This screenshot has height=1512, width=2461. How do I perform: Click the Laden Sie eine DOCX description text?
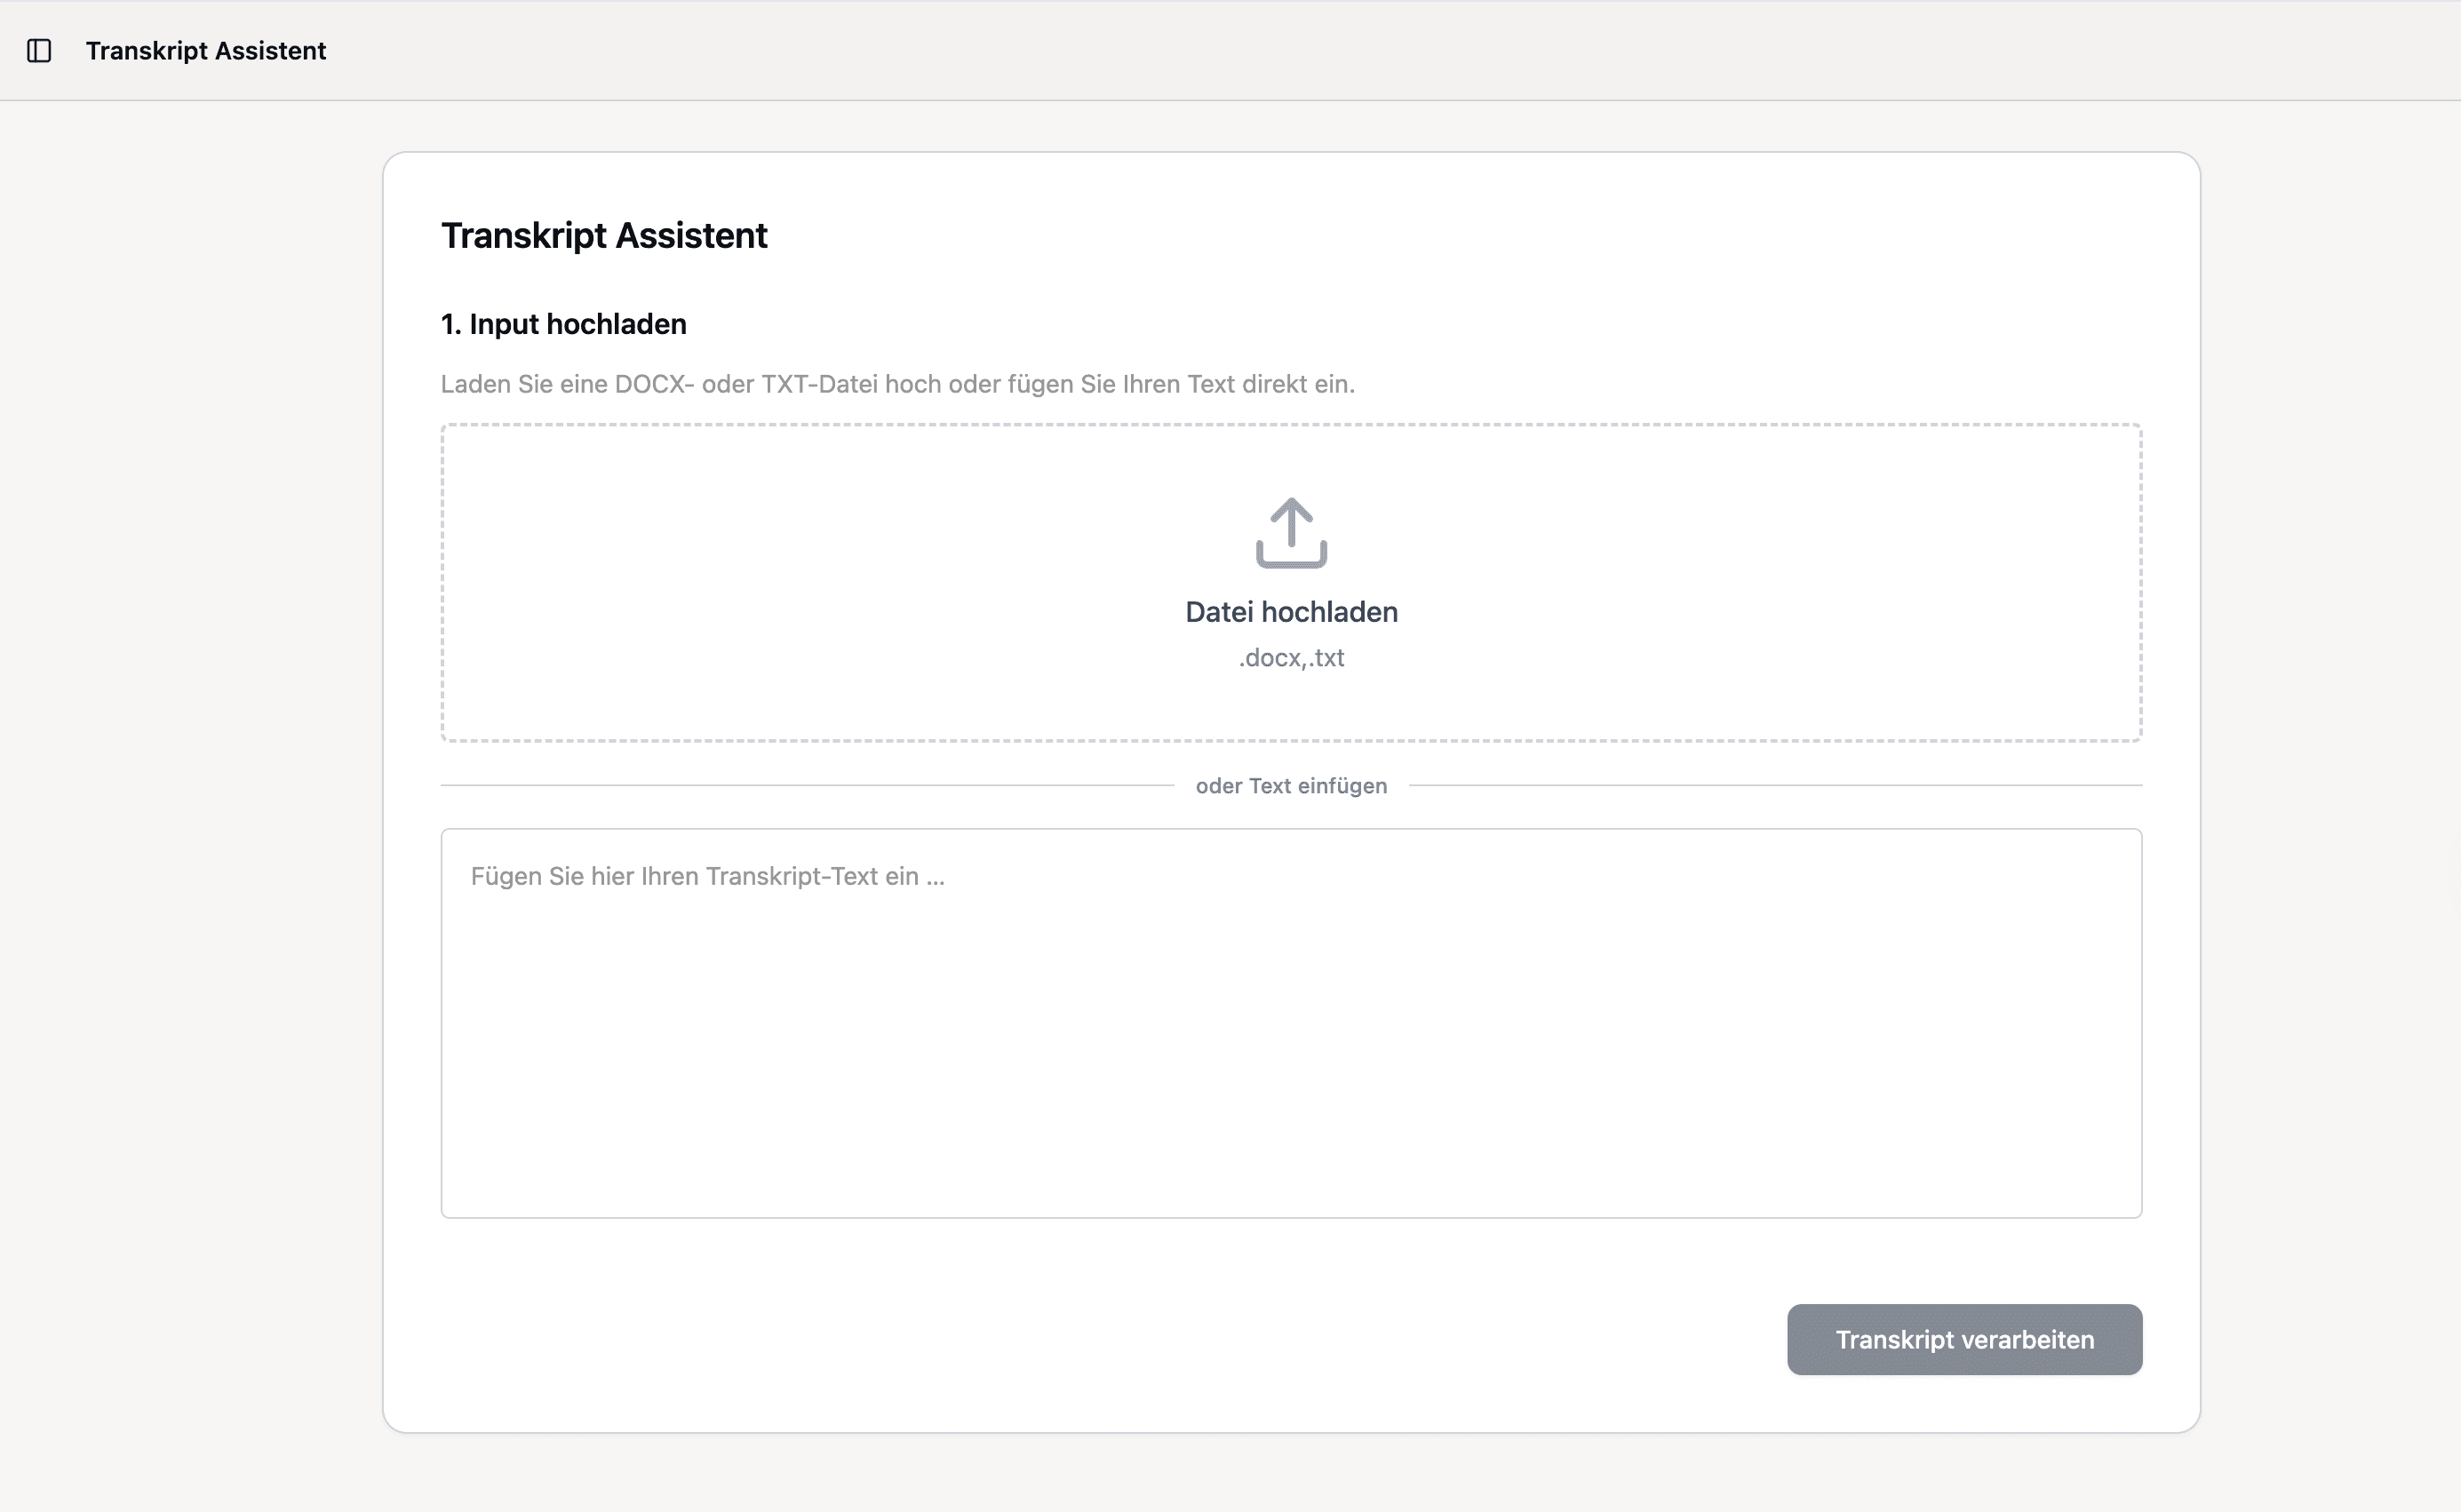[x=897, y=384]
